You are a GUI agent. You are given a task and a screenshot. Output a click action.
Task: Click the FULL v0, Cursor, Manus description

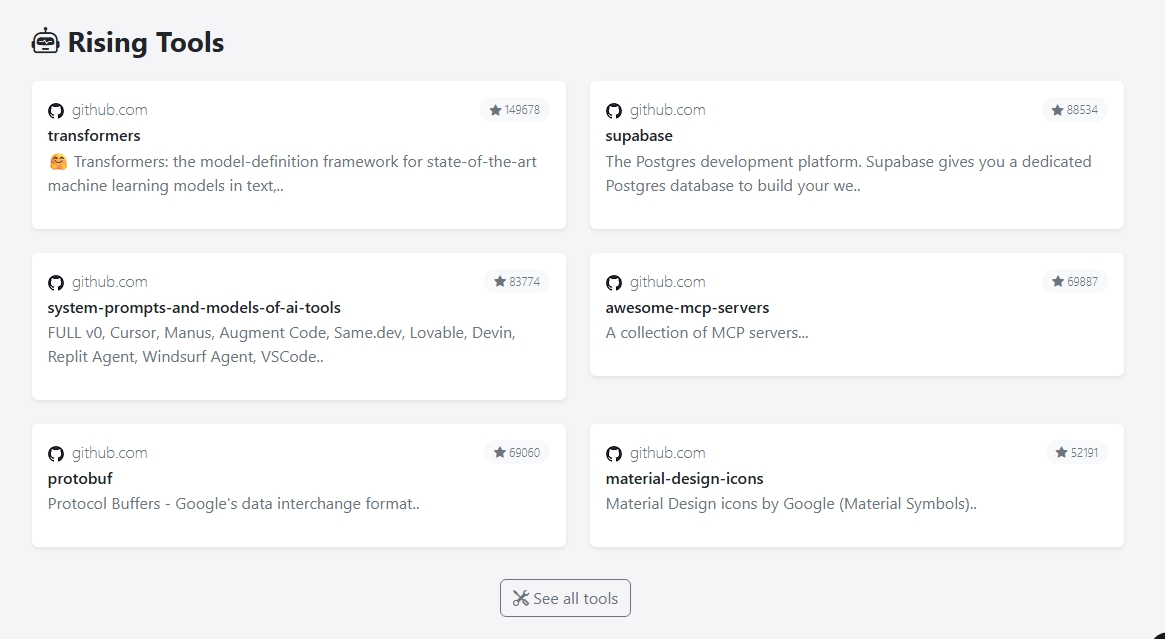click(x=282, y=345)
